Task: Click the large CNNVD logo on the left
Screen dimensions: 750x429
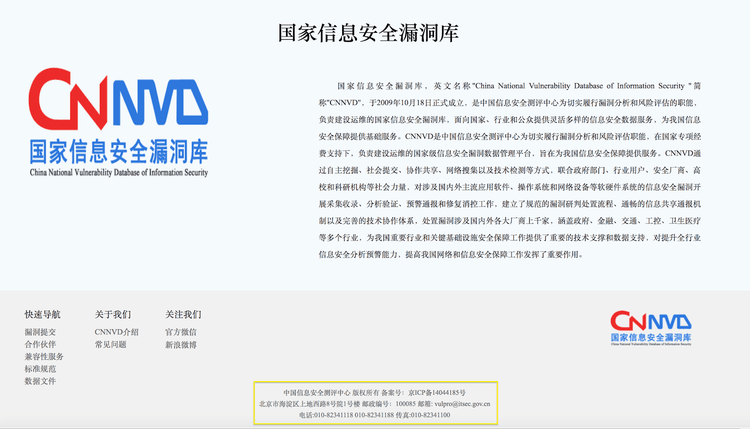Action: pyautogui.click(x=119, y=123)
